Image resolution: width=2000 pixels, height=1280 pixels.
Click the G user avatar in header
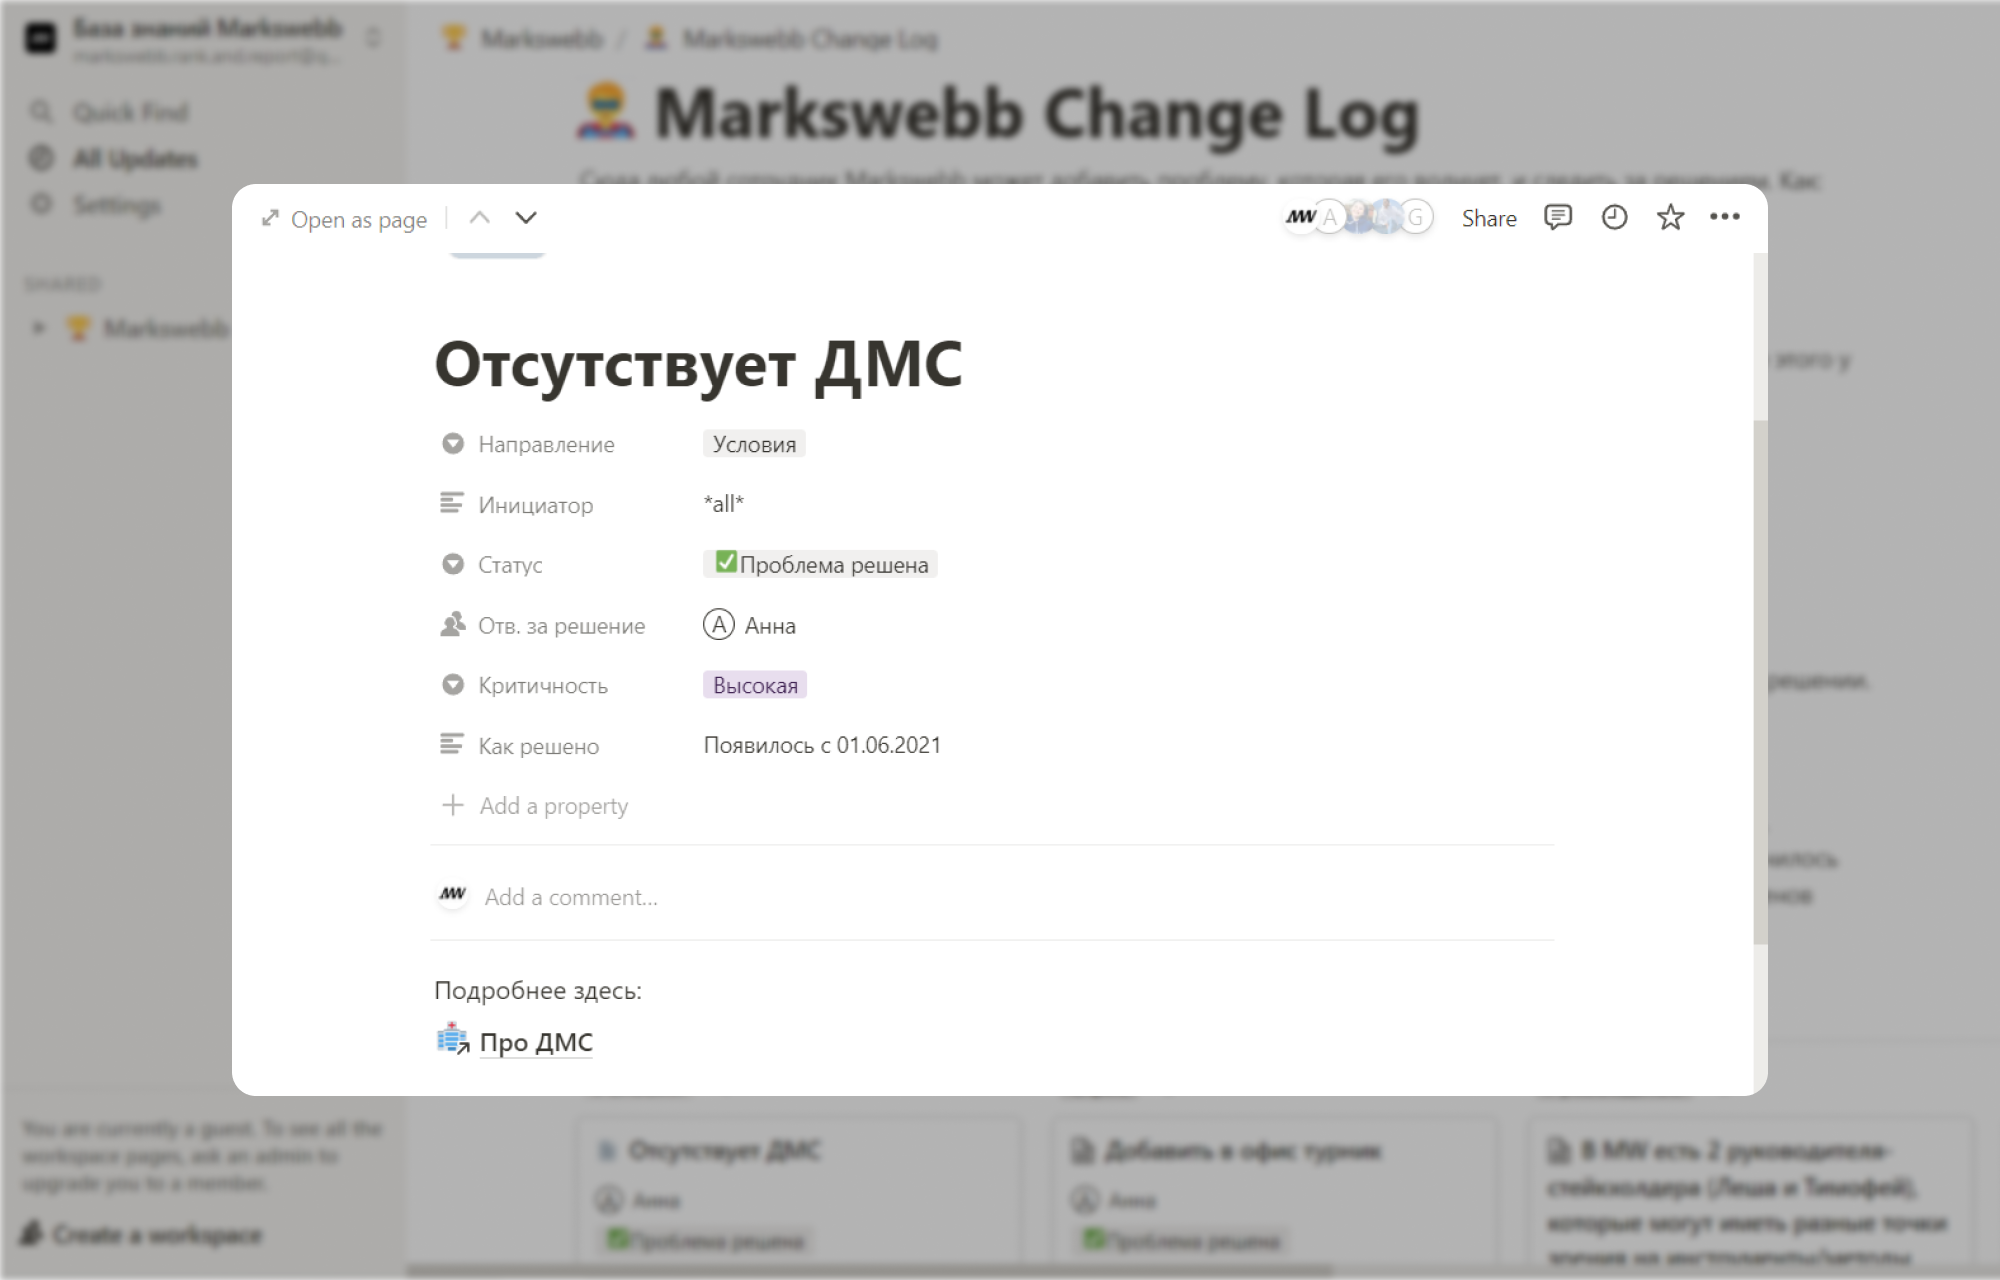[x=1416, y=217]
